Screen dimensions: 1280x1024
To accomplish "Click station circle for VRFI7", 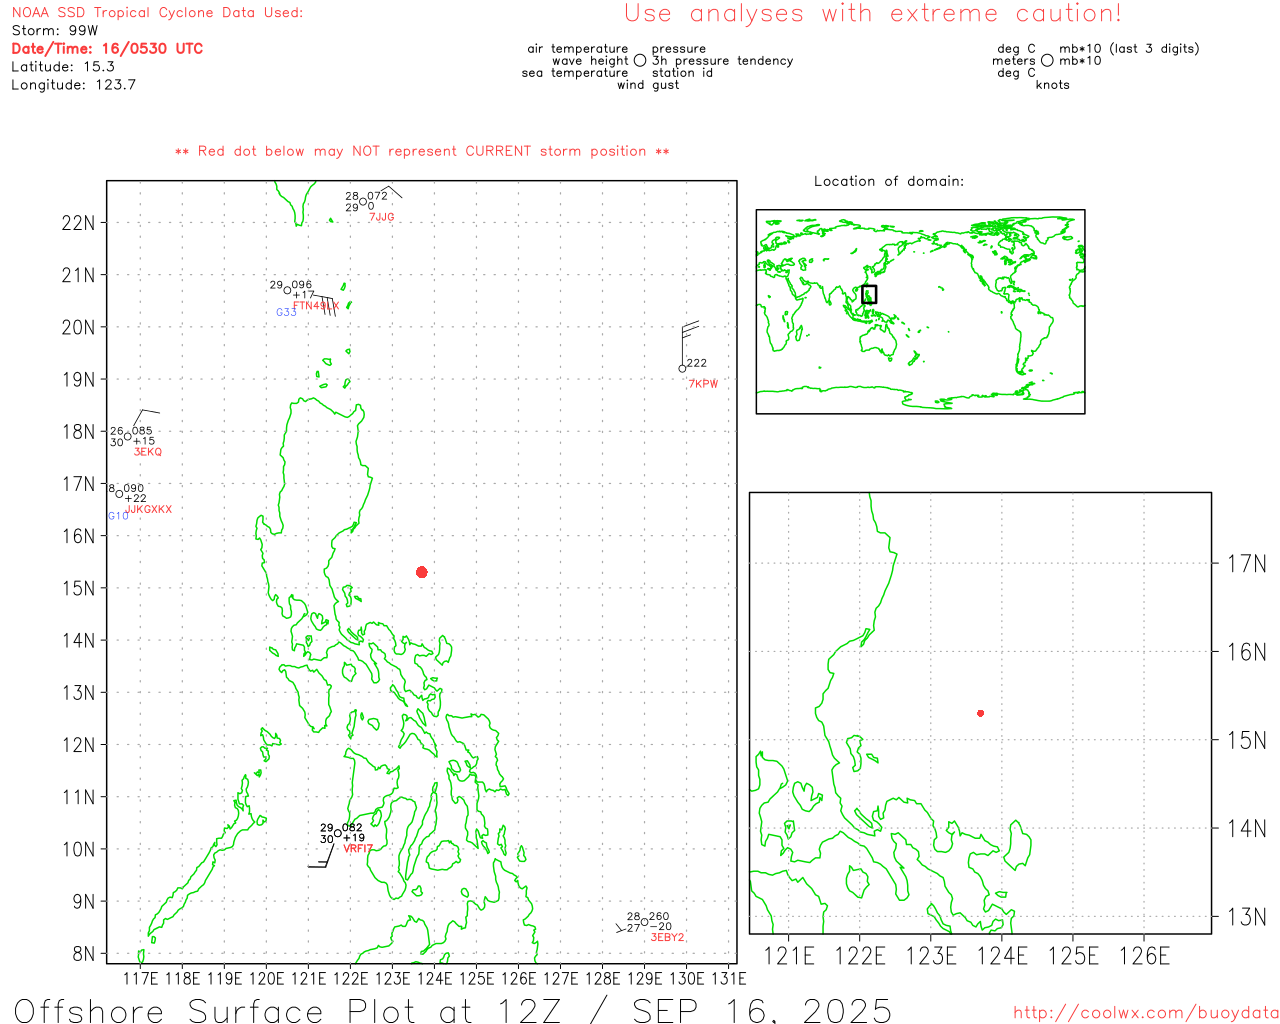I will [x=338, y=834].
